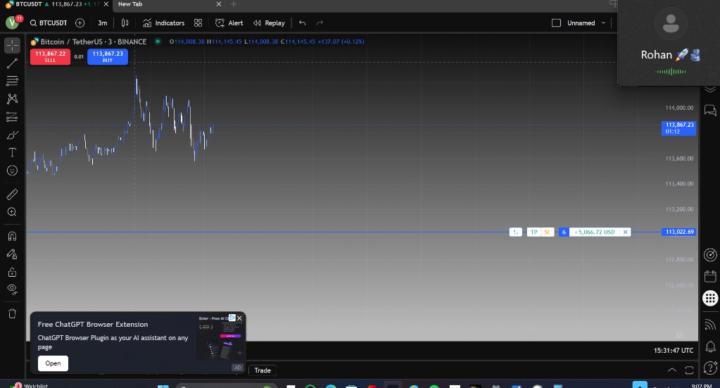
Task: Open the emoji and icons tool
Action: [x=12, y=171]
